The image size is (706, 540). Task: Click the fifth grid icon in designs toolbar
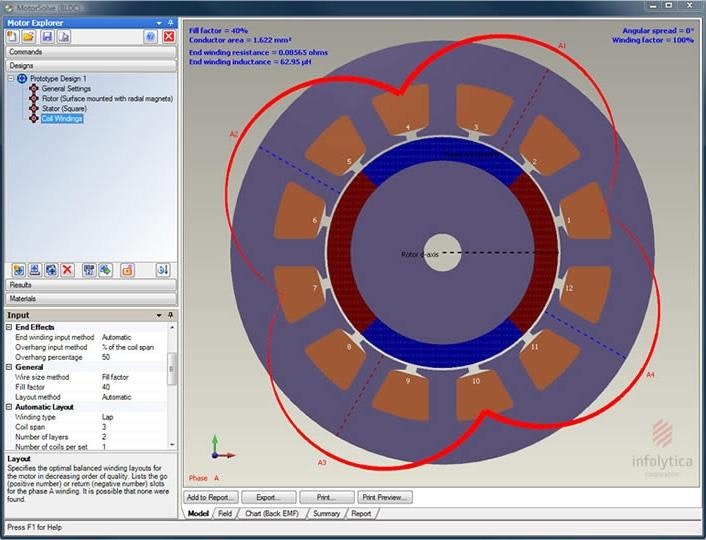tap(89, 270)
